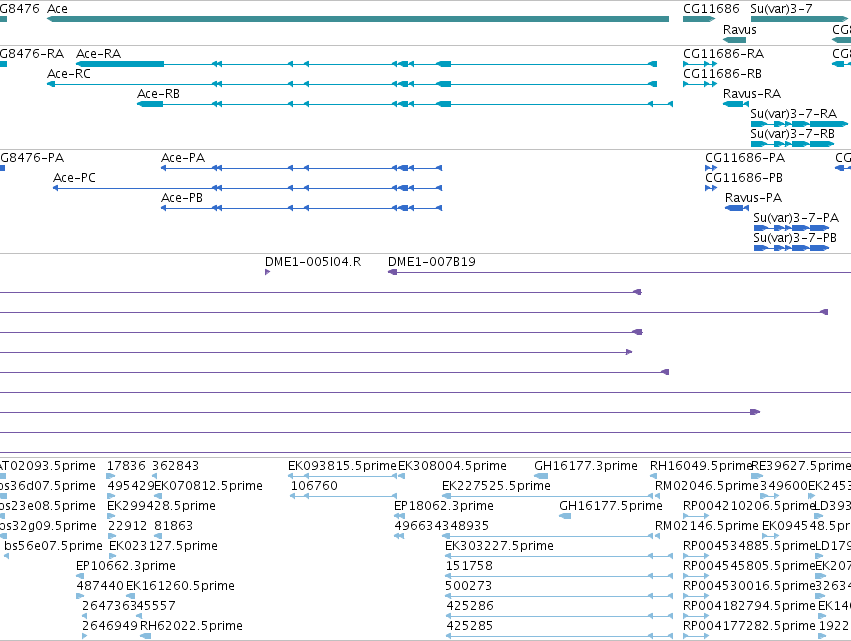Screen dimensions: 851x641
Task: Click the DME1-007B19 feature
Action: coord(619,272)
